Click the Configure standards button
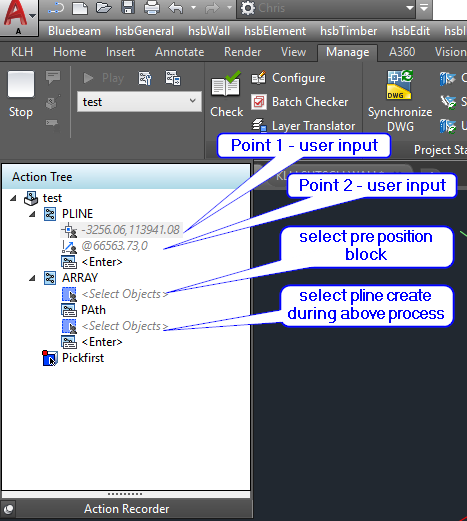Viewport: 467px width, 521px height. click(288, 78)
